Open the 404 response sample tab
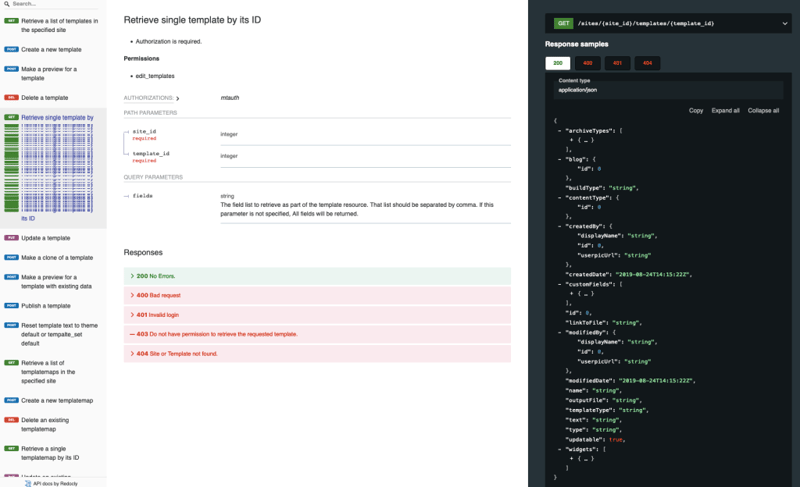800x487 pixels. [x=647, y=63]
